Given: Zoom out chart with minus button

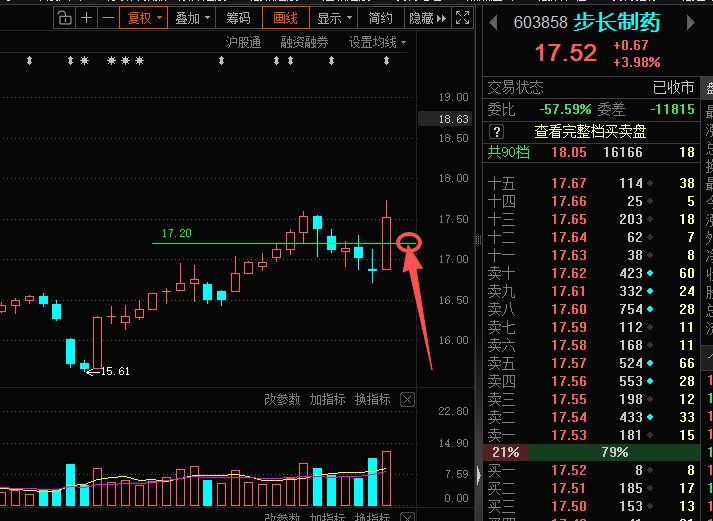Looking at the screenshot, I should click(x=108, y=18).
